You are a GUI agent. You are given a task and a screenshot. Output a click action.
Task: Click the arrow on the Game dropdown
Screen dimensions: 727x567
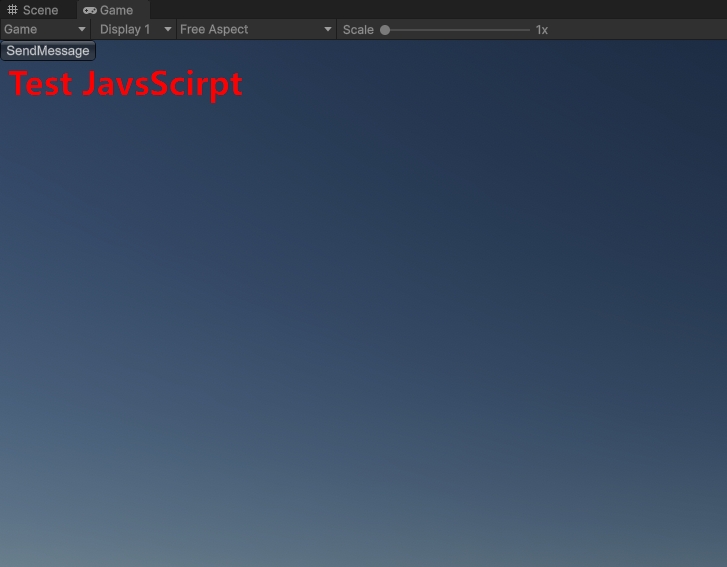[82, 30]
